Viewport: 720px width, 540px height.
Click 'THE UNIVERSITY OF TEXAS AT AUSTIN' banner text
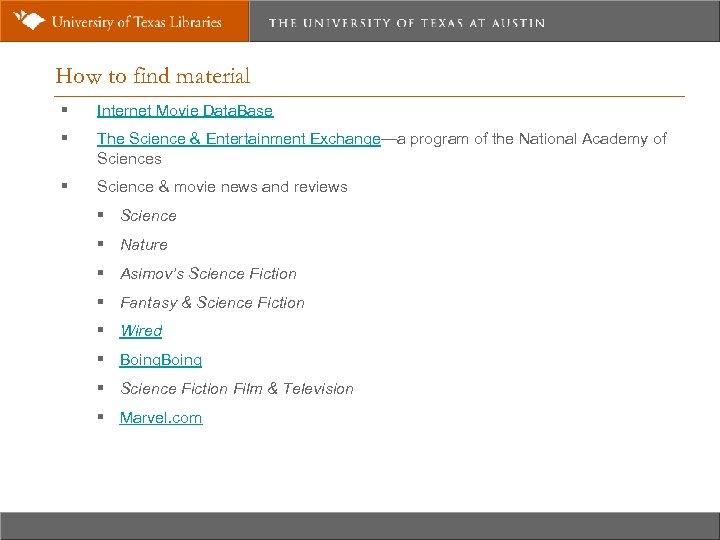coord(407,23)
